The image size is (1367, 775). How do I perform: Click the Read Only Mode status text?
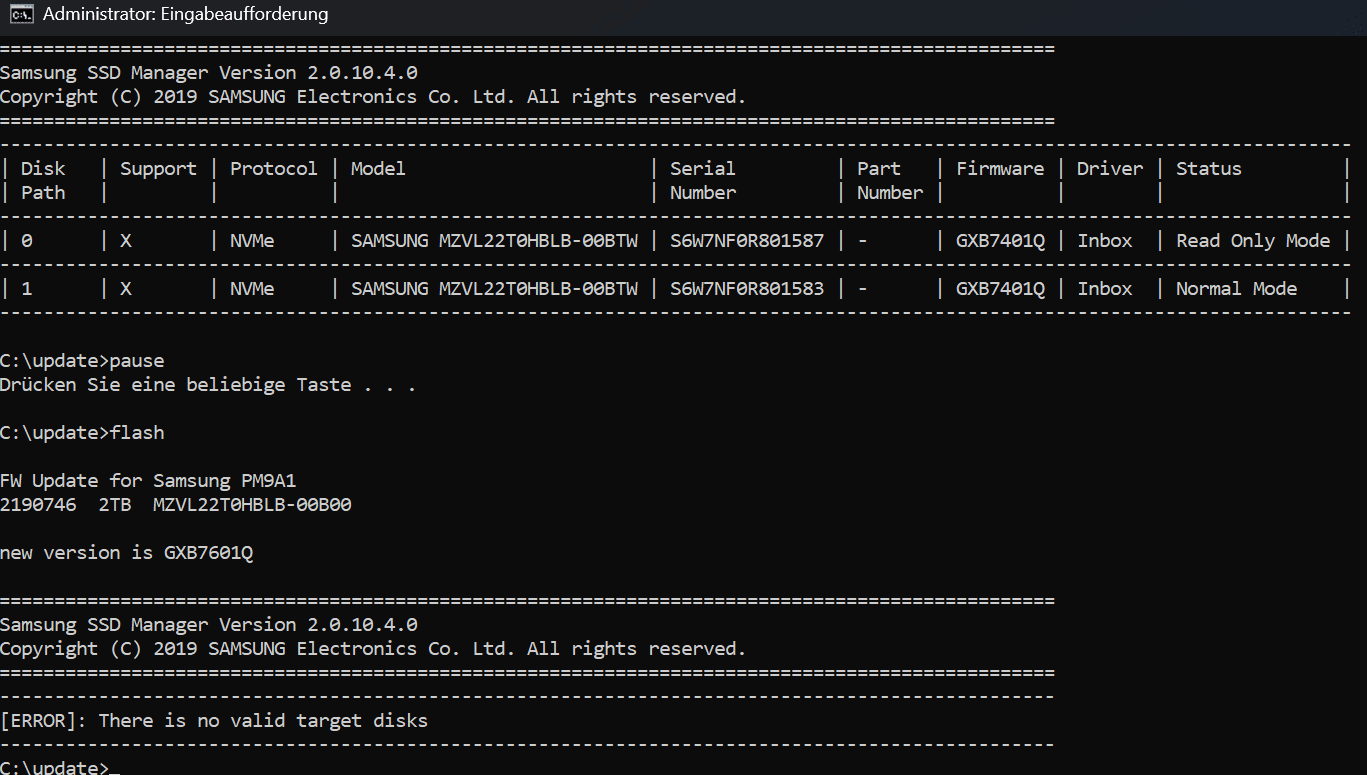pos(1252,241)
